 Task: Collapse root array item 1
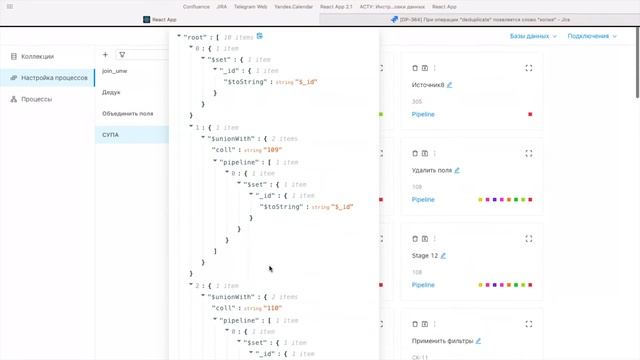191,127
